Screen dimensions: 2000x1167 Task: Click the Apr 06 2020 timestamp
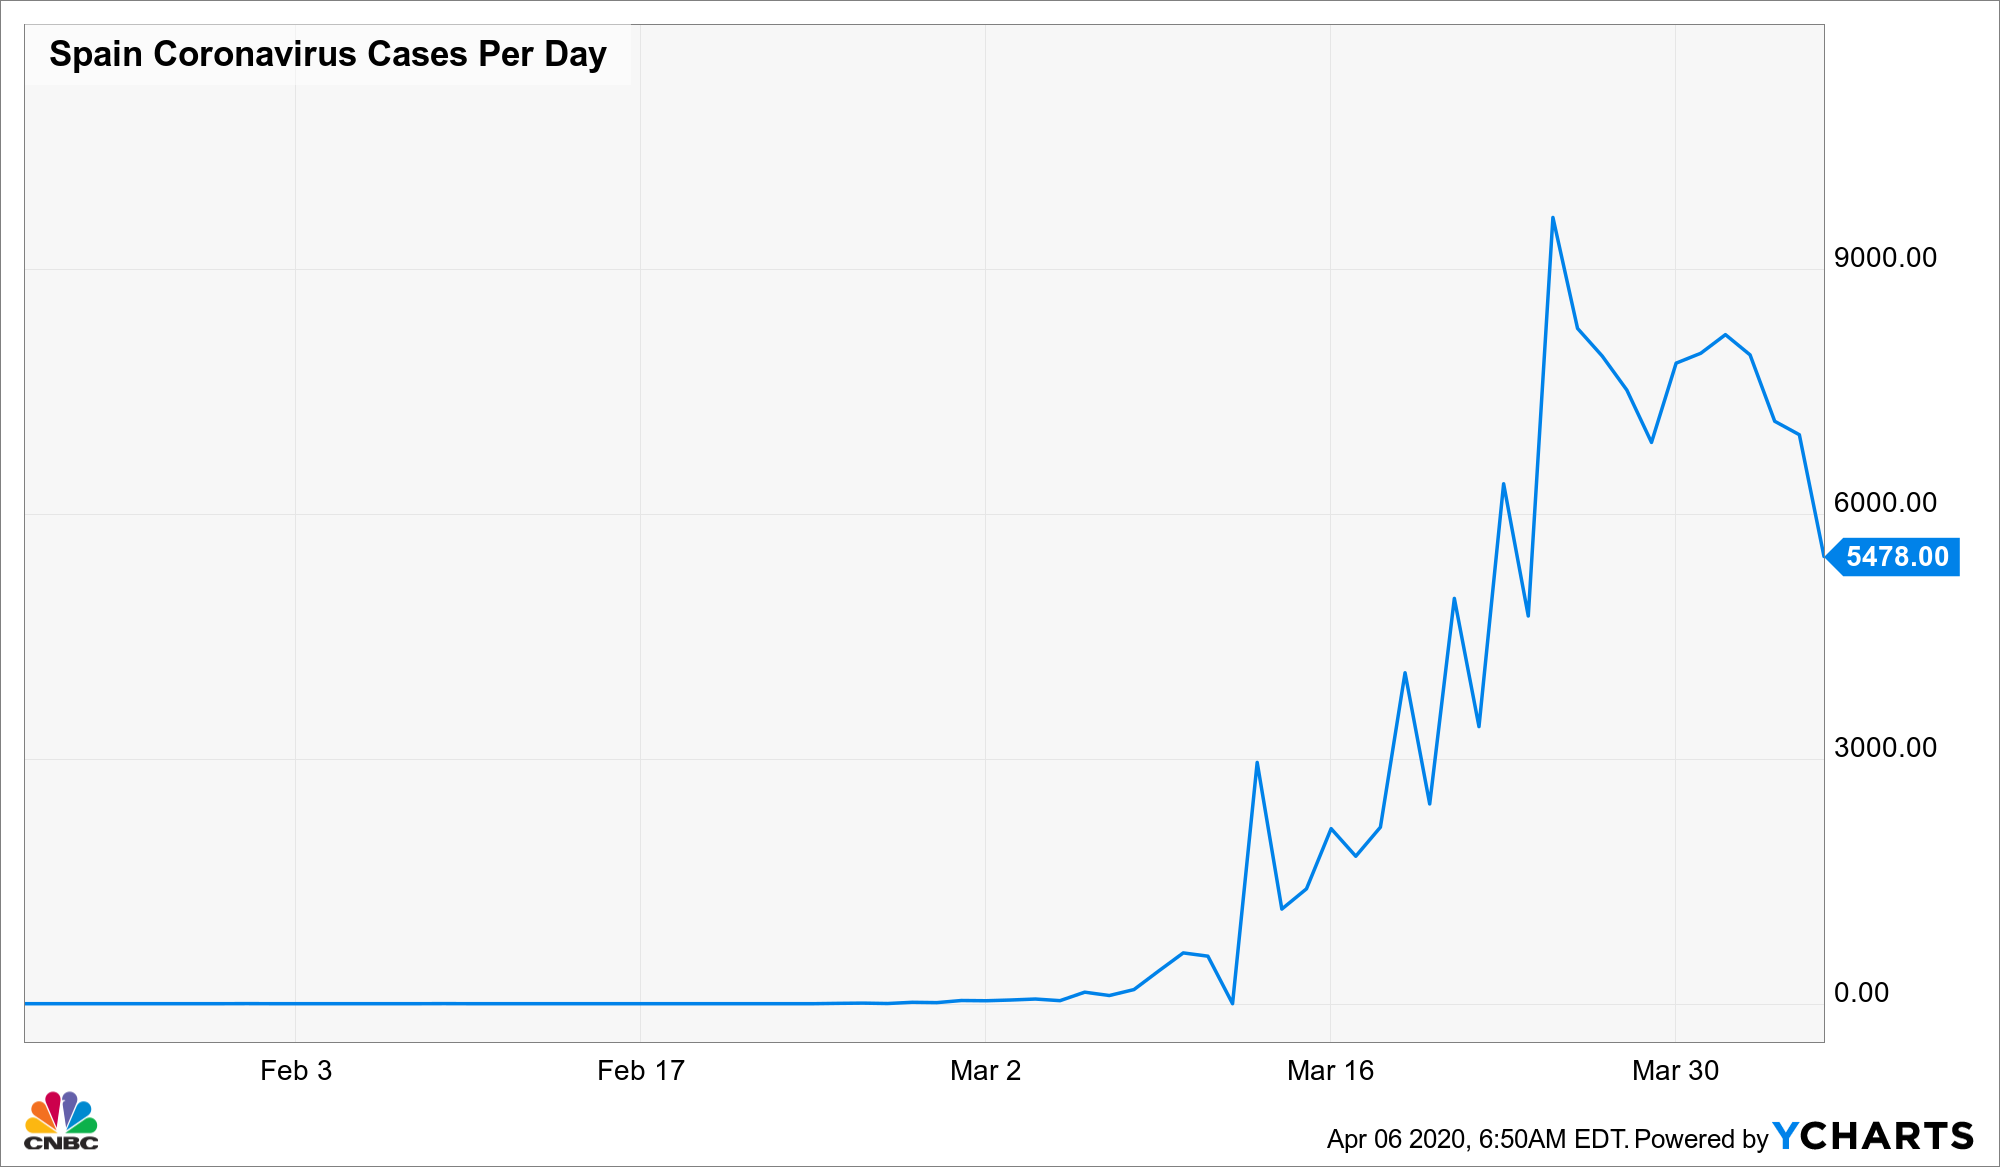tap(1478, 1139)
